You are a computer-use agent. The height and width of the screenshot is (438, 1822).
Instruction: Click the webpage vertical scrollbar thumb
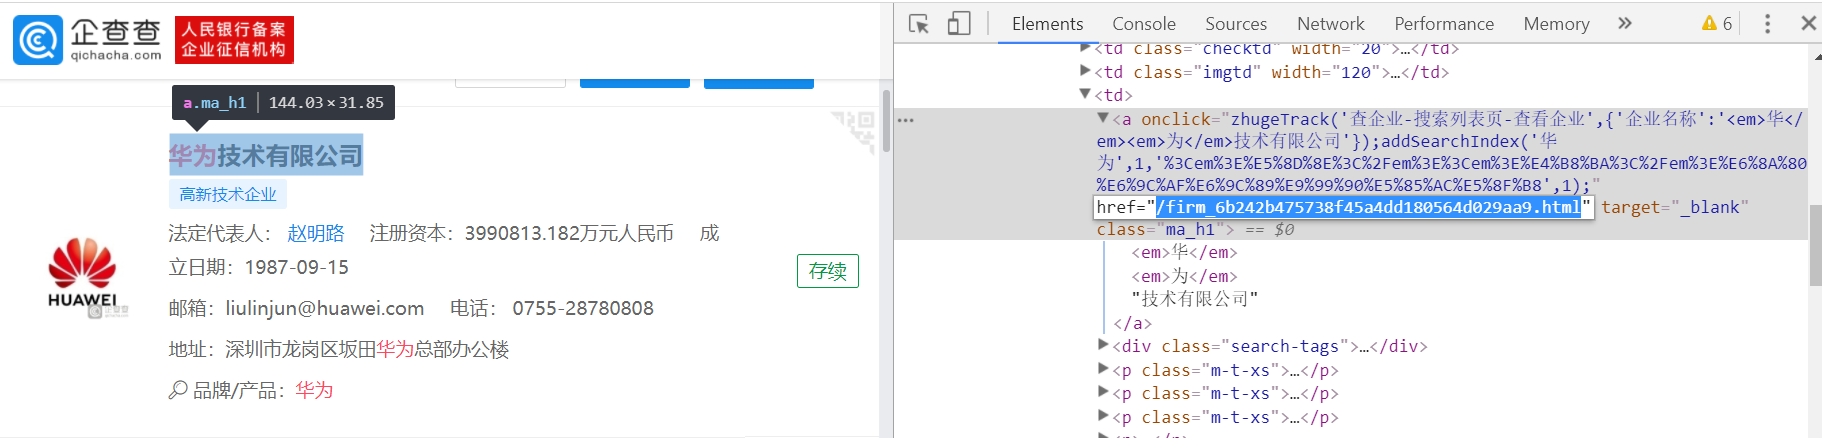[886, 120]
